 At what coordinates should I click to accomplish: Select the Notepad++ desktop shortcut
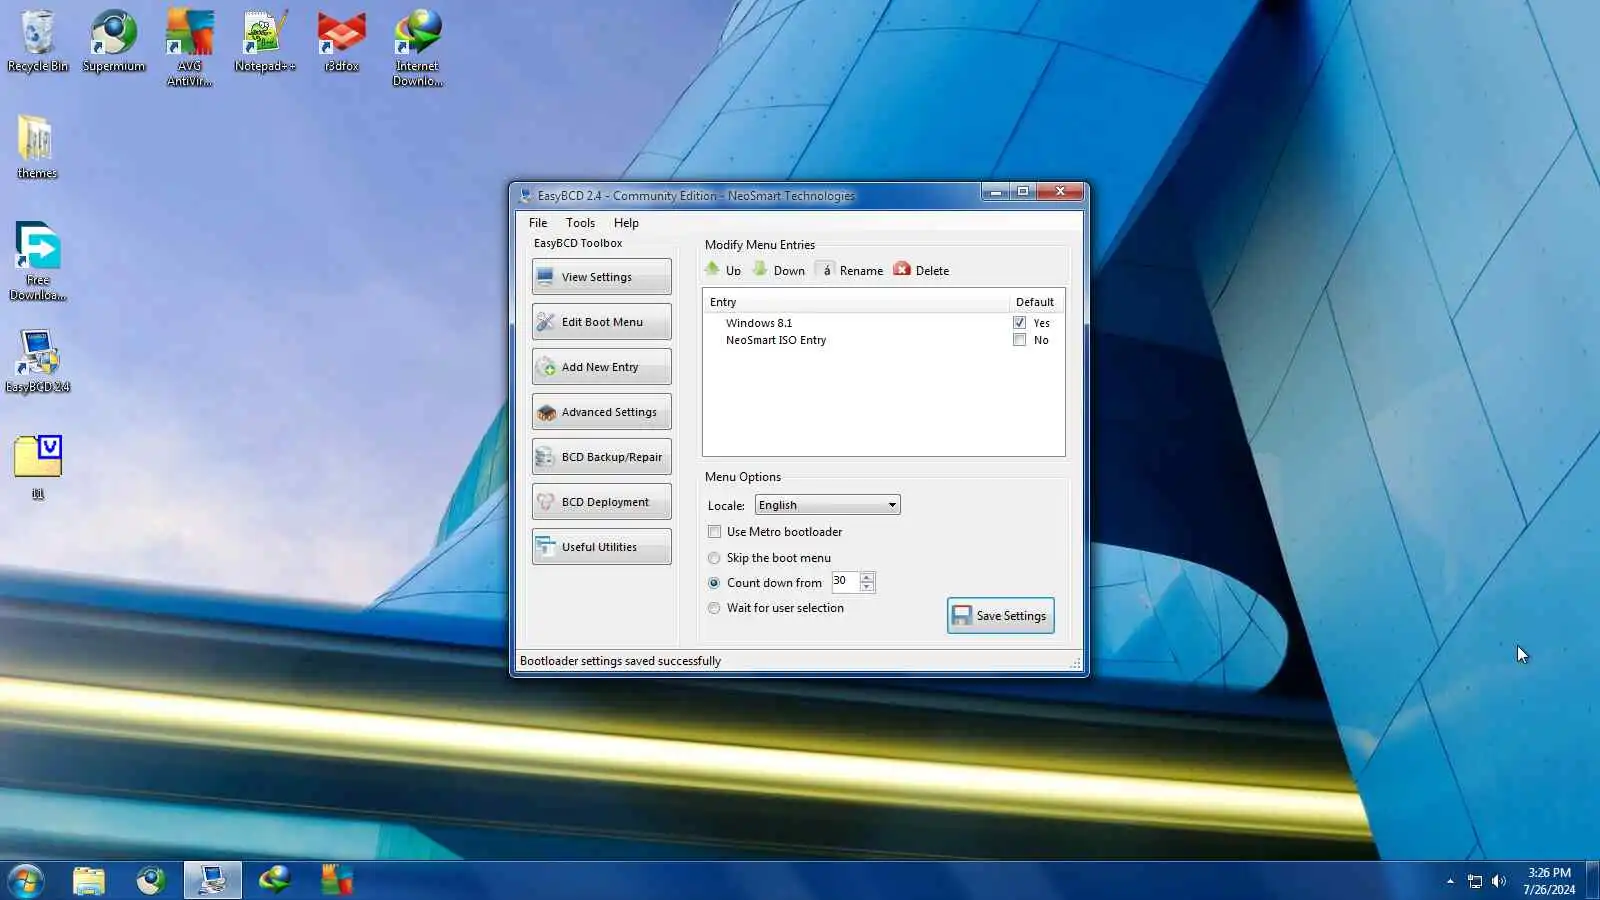pyautogui.click(x=265, y=41)
